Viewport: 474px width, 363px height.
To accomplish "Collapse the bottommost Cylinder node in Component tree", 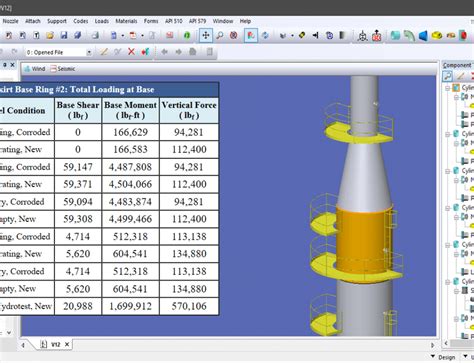I will click(x=448, y=282).
